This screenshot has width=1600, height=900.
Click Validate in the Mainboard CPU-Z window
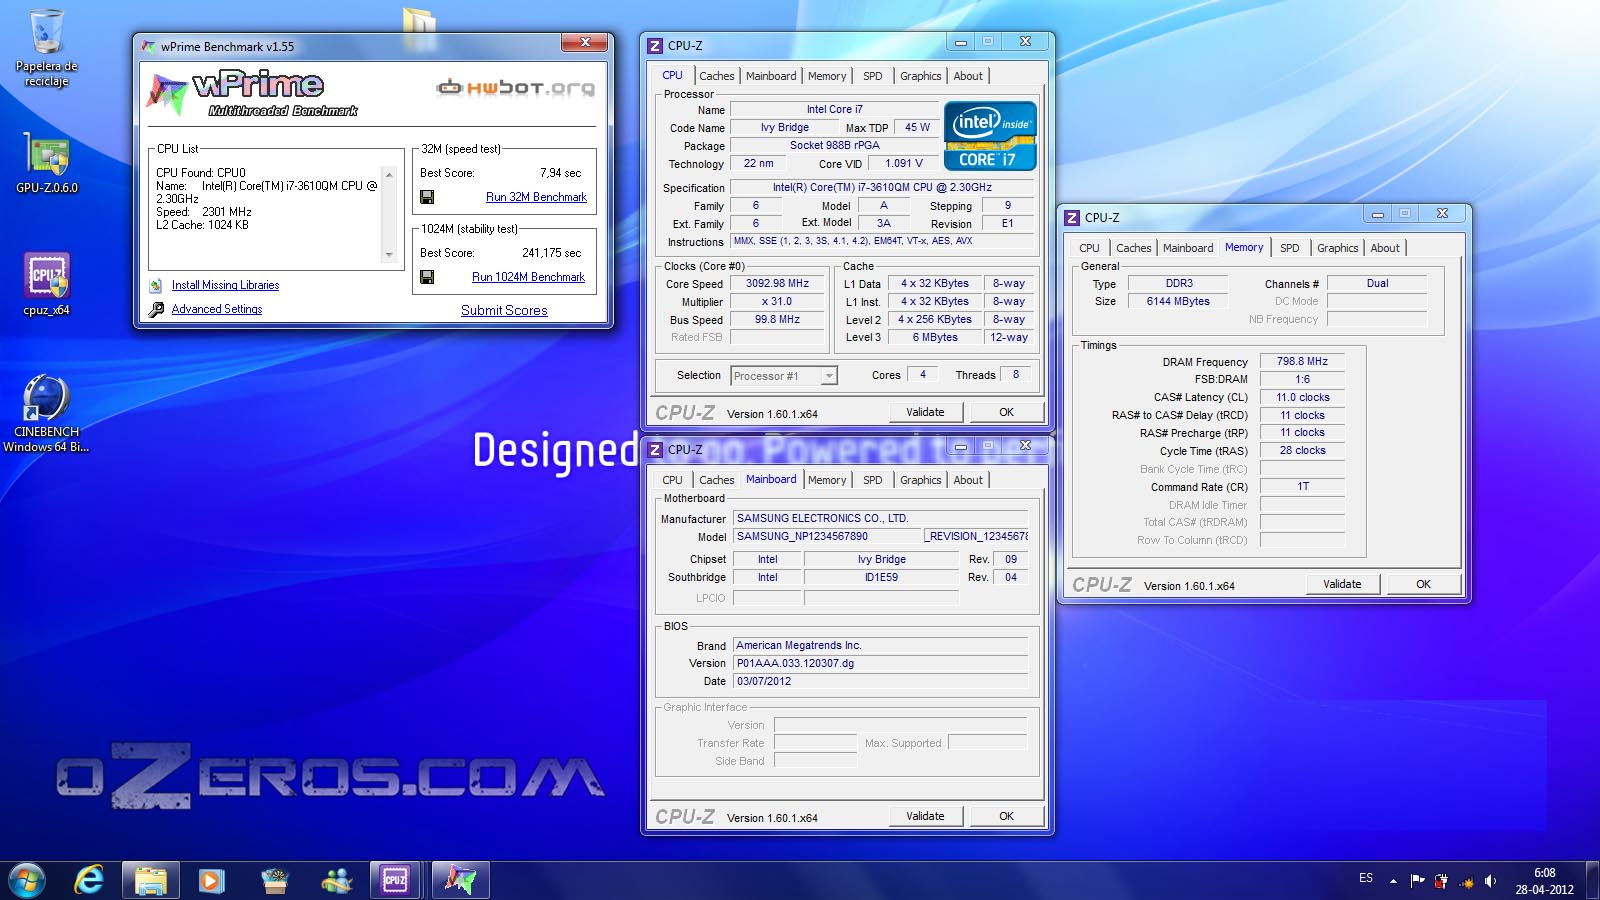click(925, 816)
